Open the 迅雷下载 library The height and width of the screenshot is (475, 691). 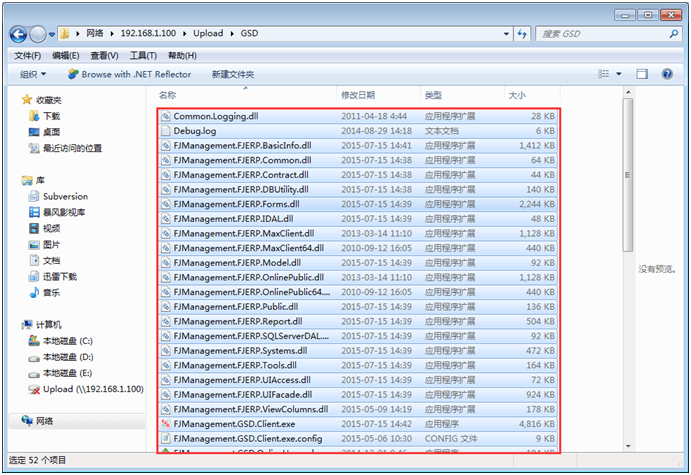coord(52,276)
